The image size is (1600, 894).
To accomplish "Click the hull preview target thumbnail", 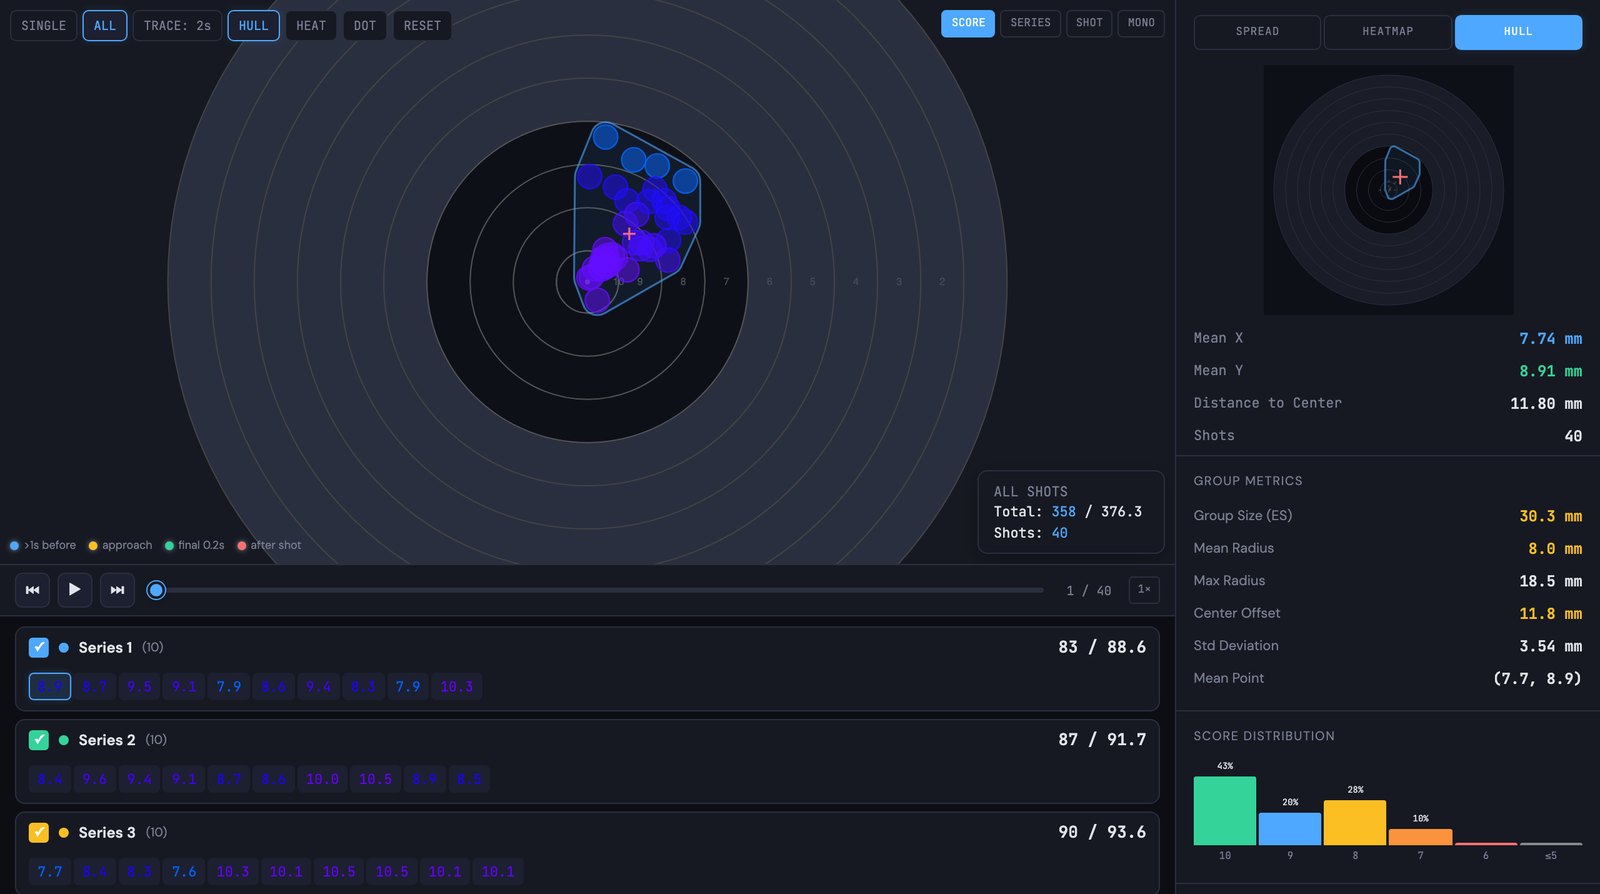I will click(x=1388, y=190).
